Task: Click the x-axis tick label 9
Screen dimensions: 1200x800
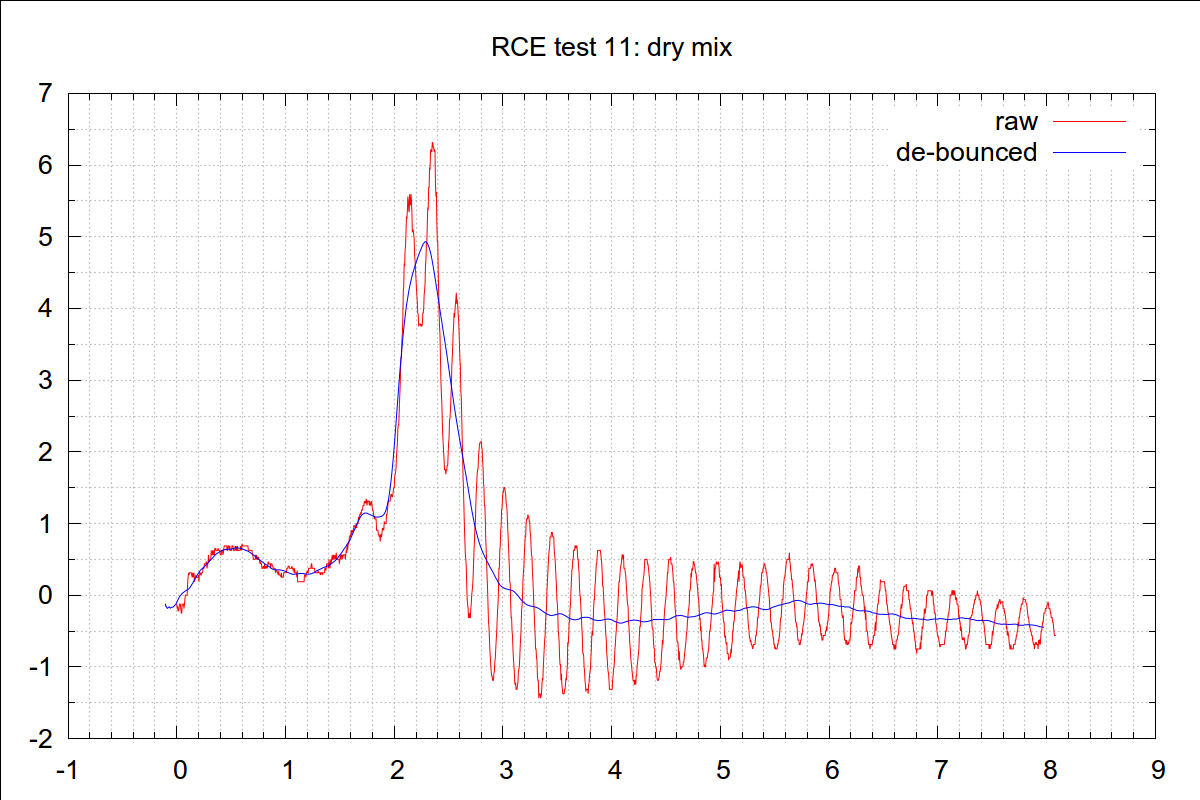Action: coord(1158,771)
